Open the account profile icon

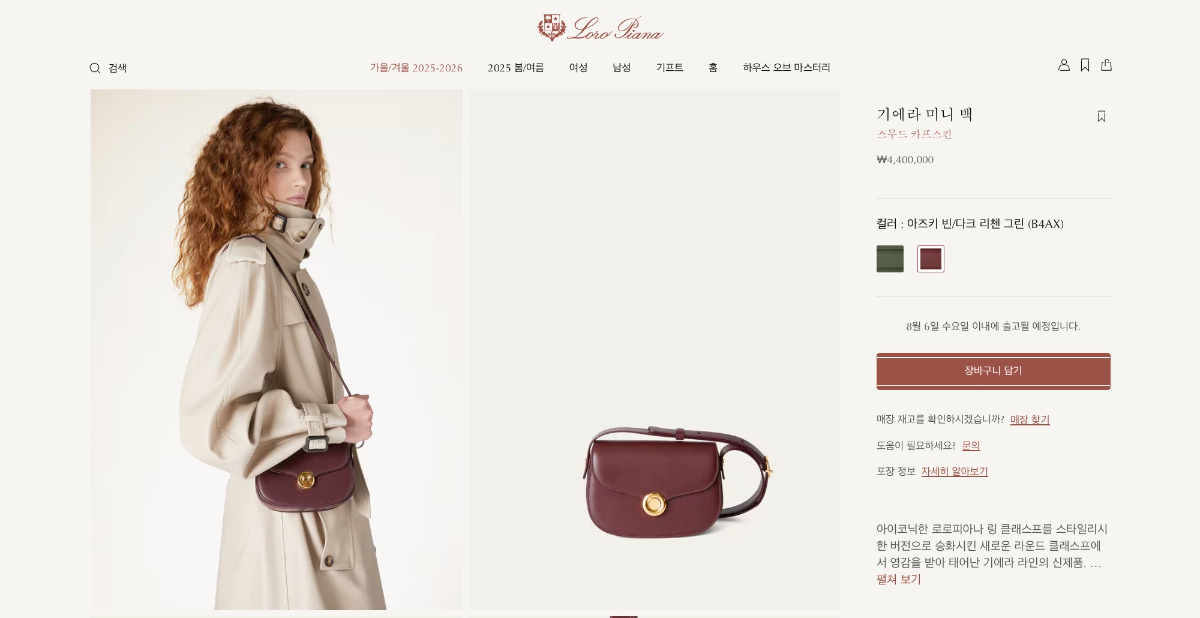point(1064,65)
